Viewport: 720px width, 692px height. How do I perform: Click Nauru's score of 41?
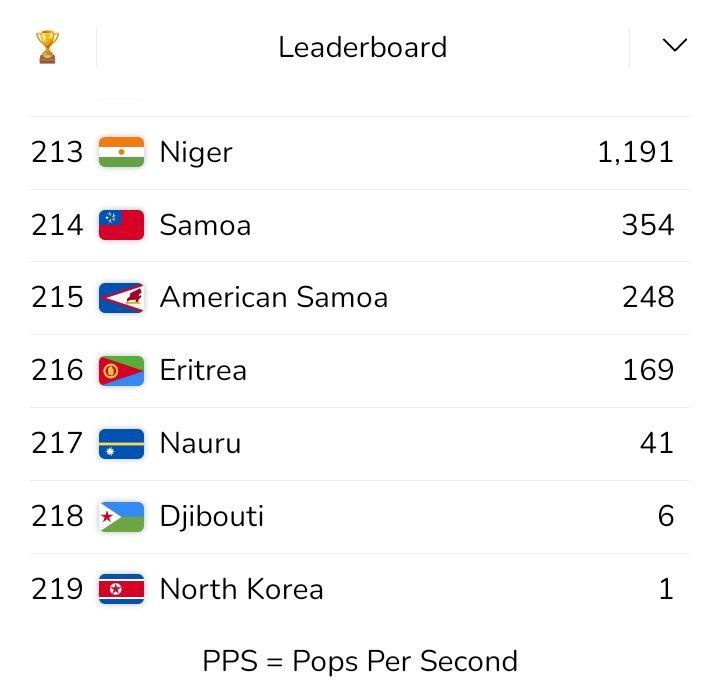[657, 443]
